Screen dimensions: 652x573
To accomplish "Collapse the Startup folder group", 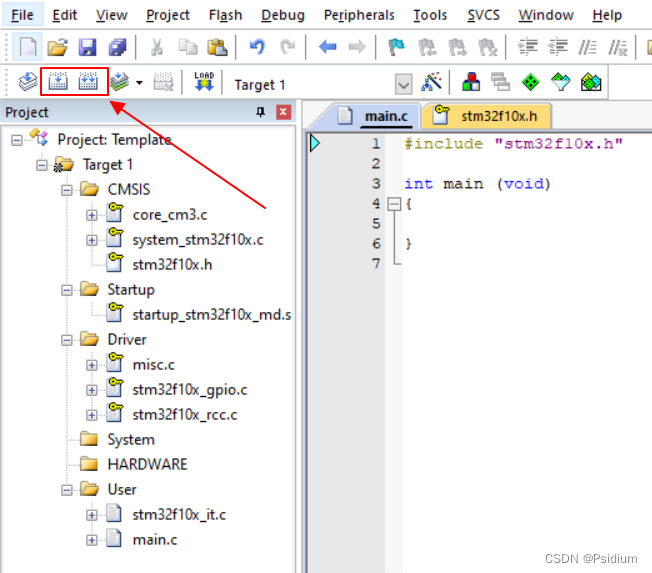I will click(x=67, y=290).
